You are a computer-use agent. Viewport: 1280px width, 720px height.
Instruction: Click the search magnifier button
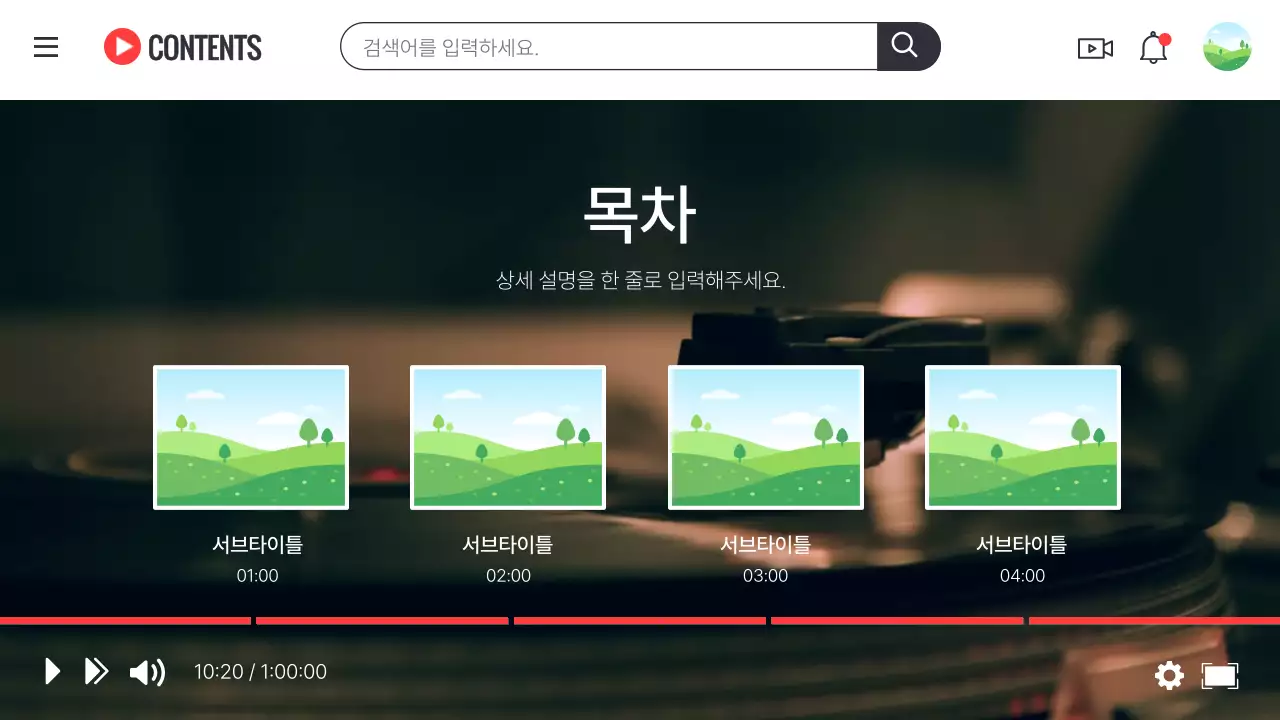pyautogui.click(x=905, y=45)
